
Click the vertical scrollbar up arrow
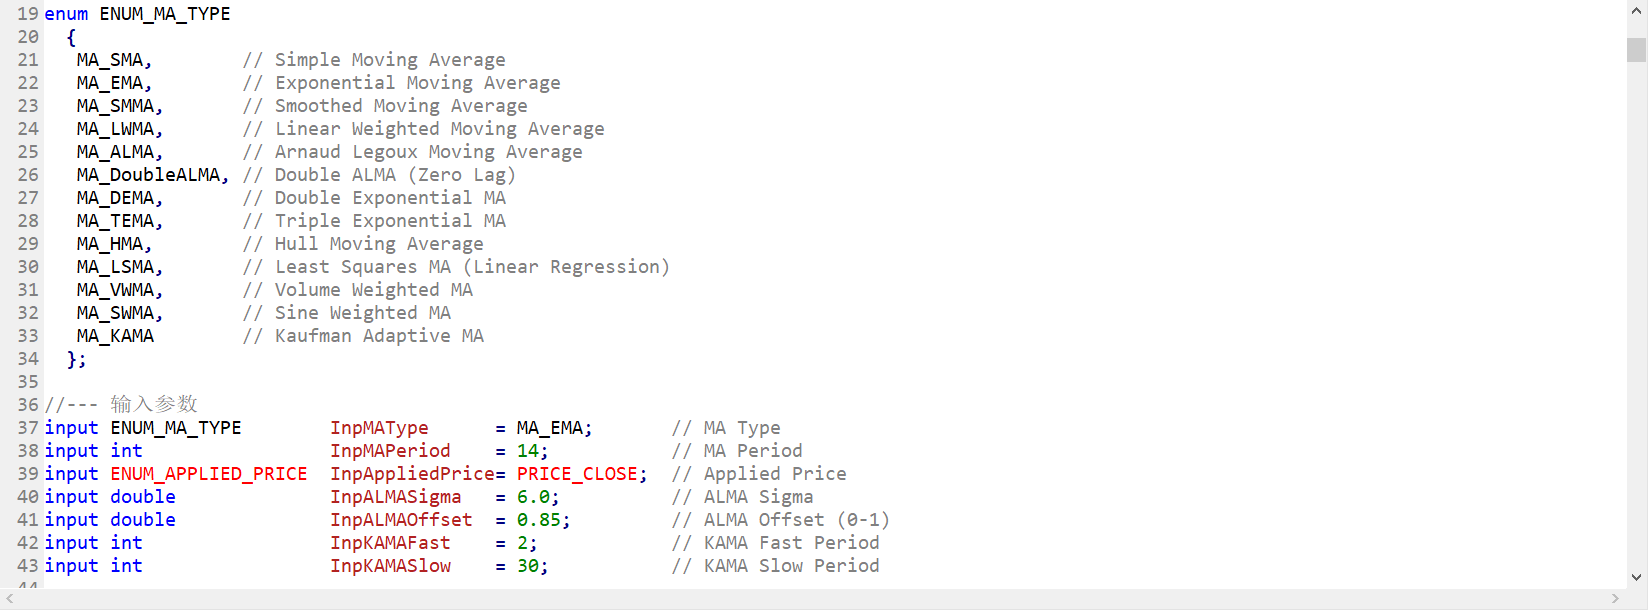[1636, 12]
